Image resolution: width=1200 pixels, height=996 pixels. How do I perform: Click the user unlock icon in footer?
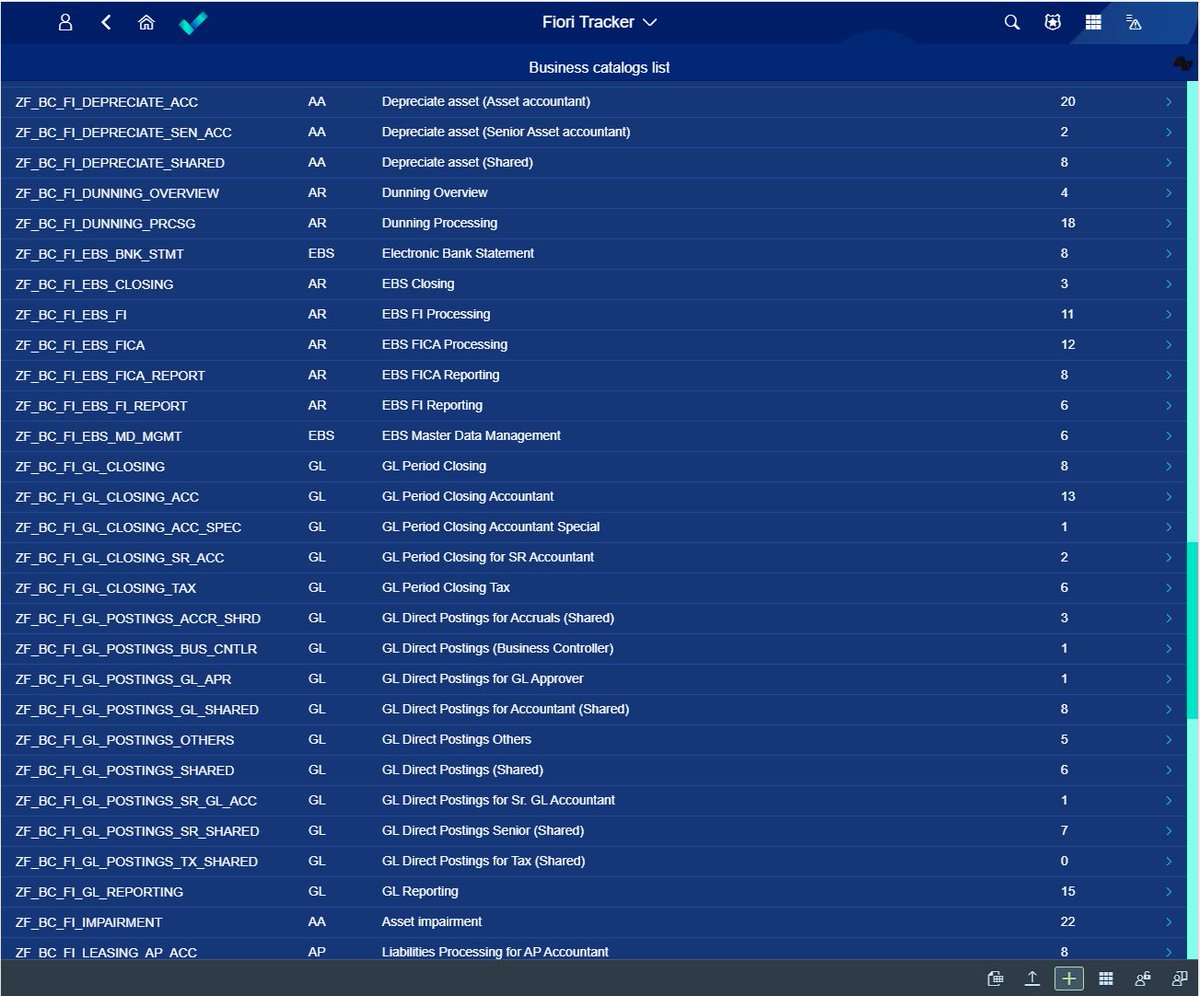[1143, 978]
